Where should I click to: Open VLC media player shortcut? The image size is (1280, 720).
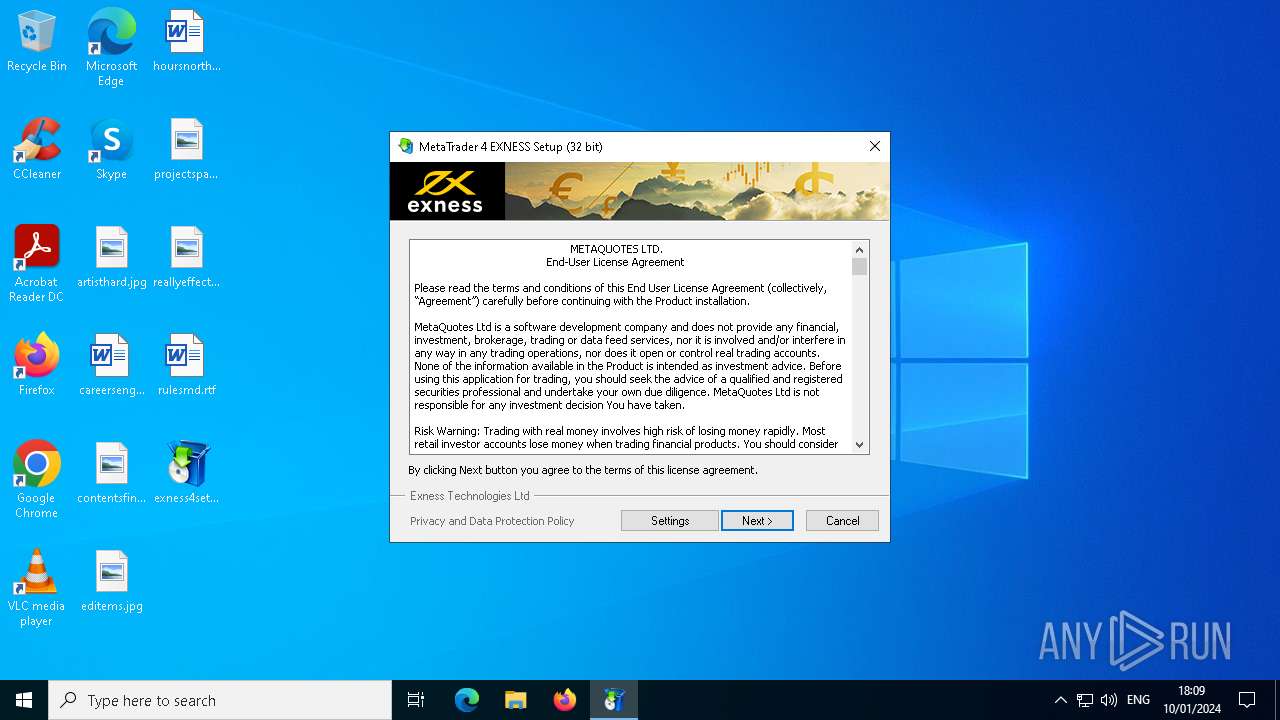click(36, 588)
